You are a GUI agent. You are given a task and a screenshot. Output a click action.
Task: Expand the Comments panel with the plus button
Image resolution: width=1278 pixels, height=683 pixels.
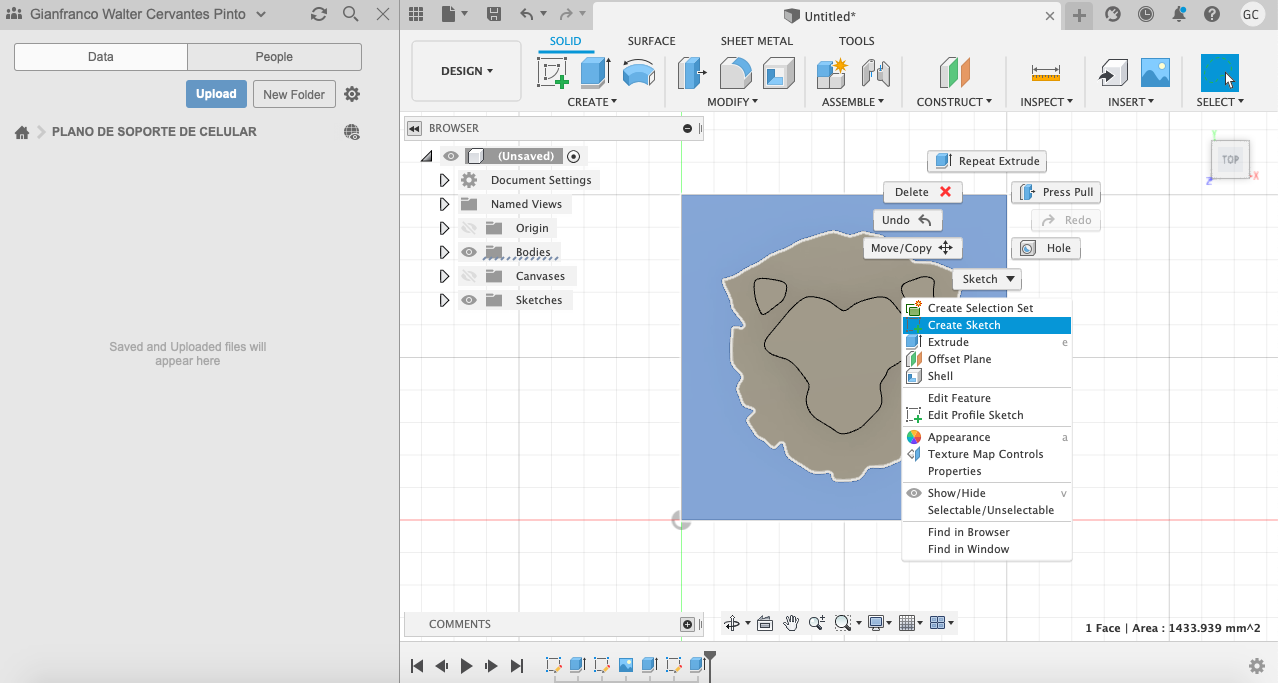tap(687, 624)
